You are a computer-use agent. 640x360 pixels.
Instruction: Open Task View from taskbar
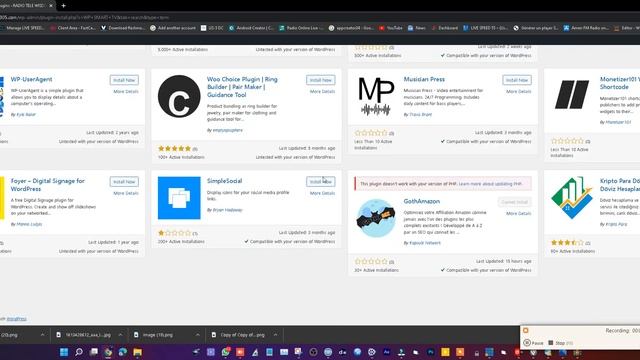(x=93, y=352)
